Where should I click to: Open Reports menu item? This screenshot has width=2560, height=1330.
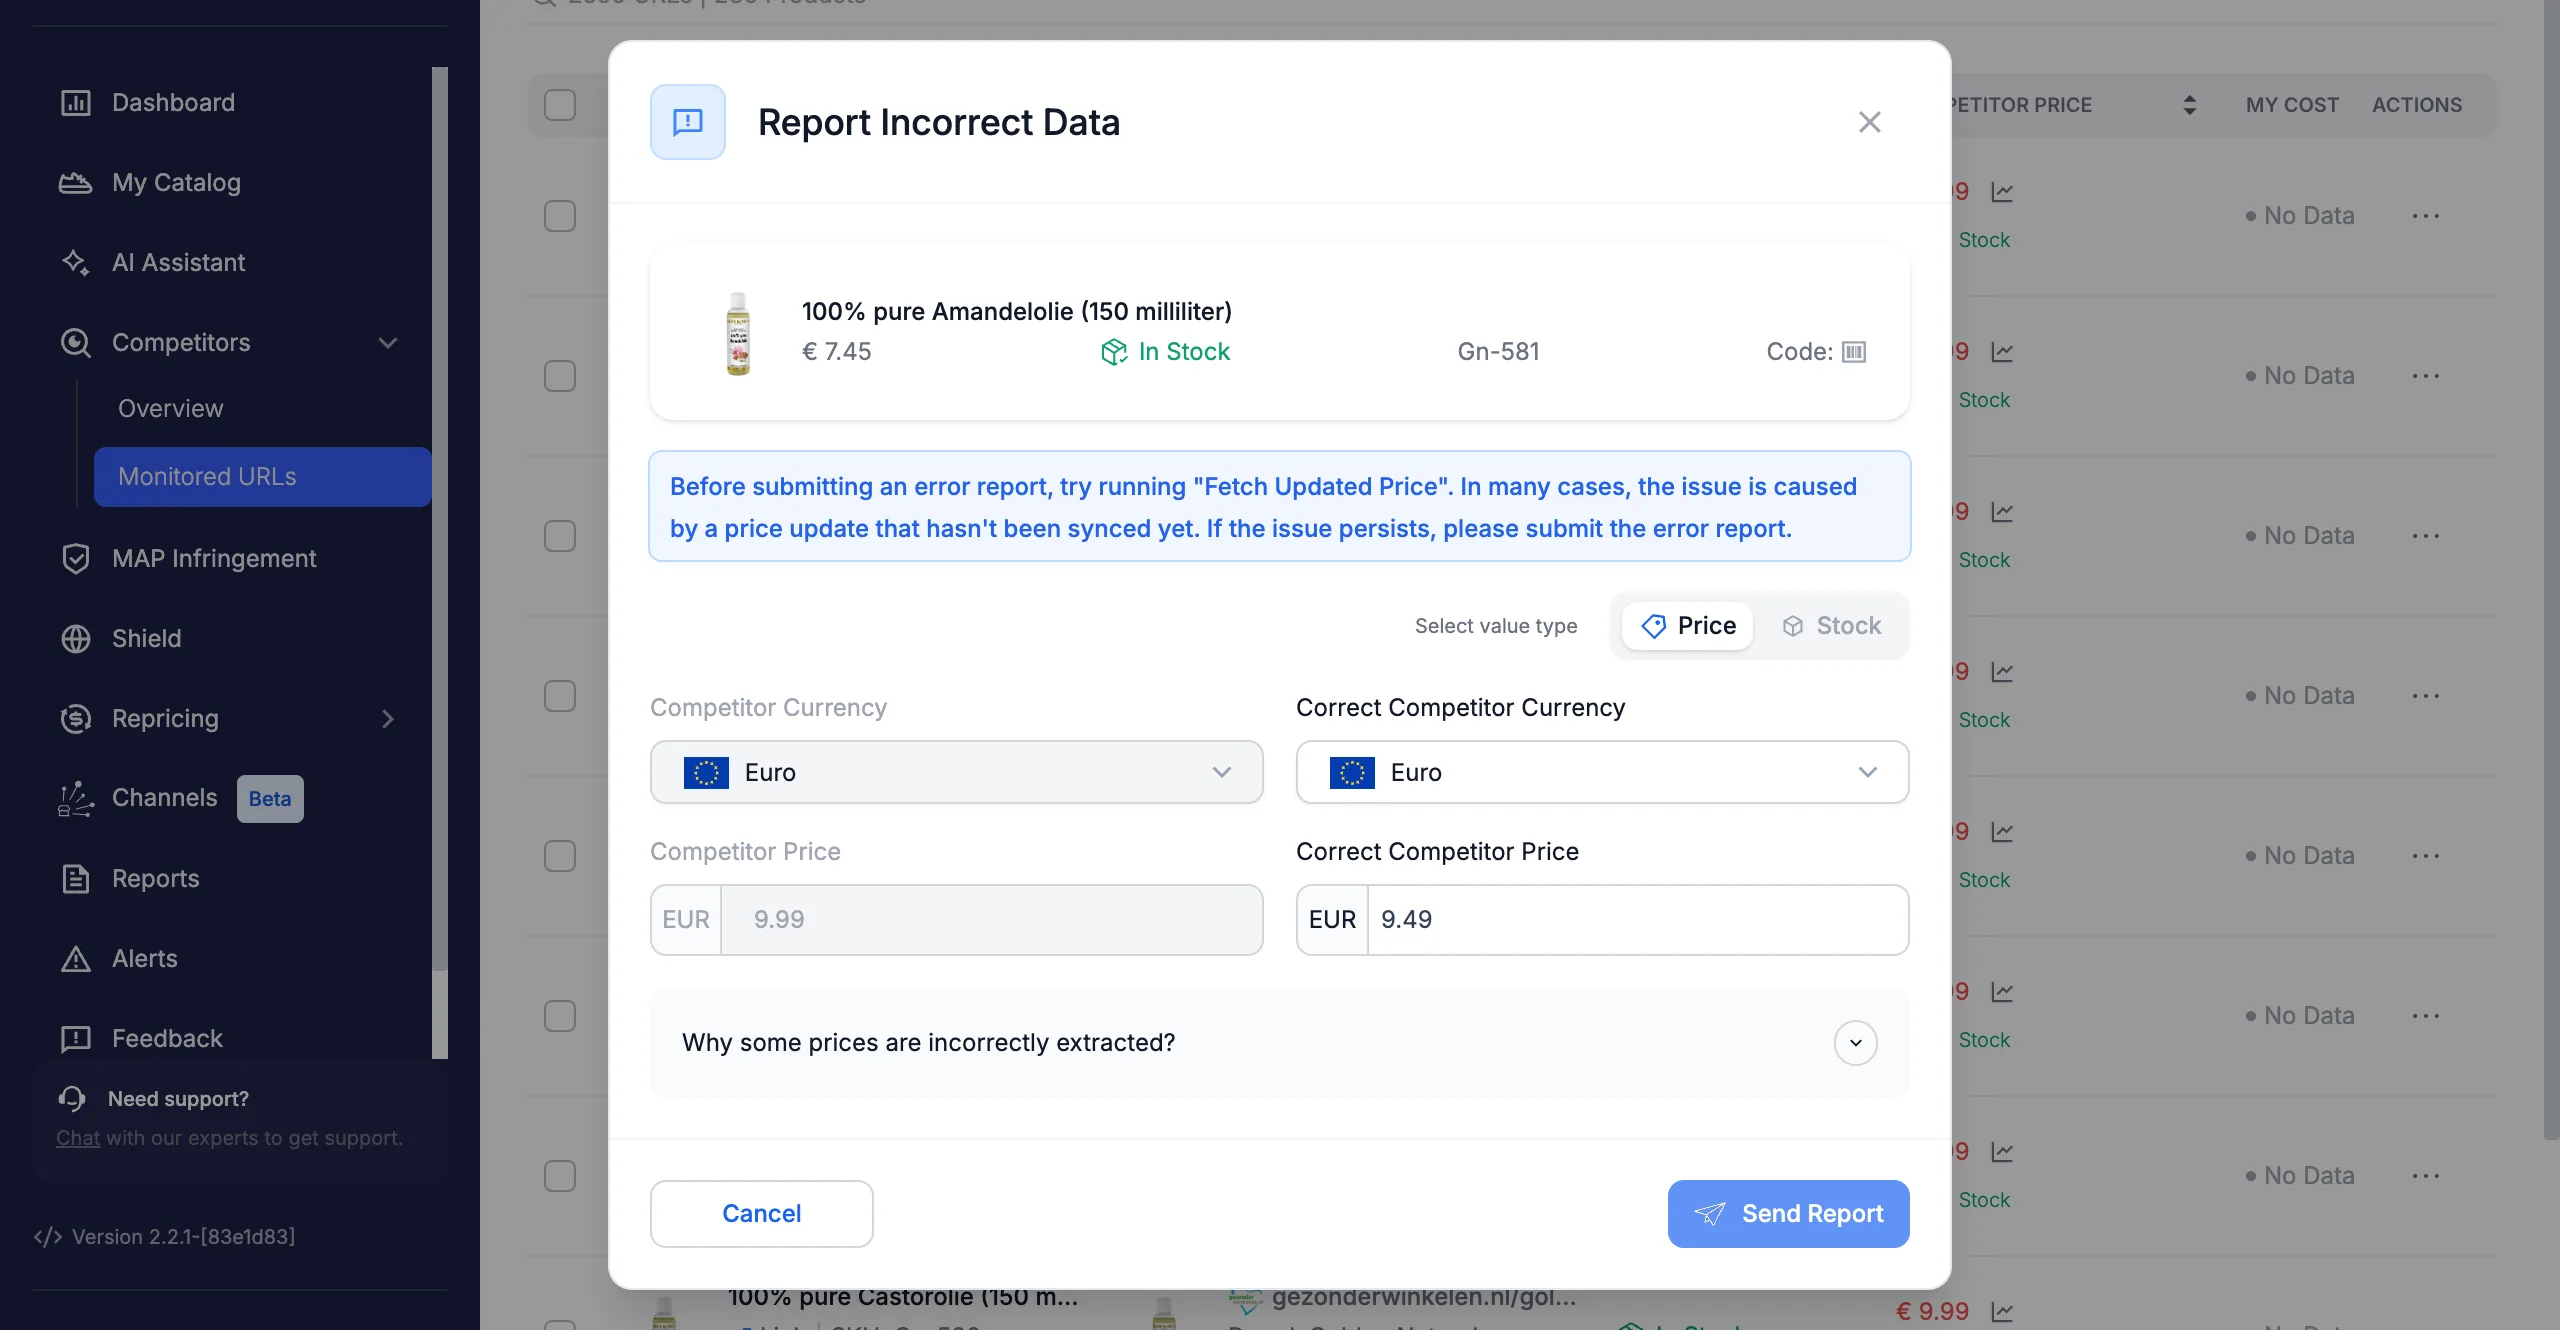pyautogui.click(x=156, y=878)
